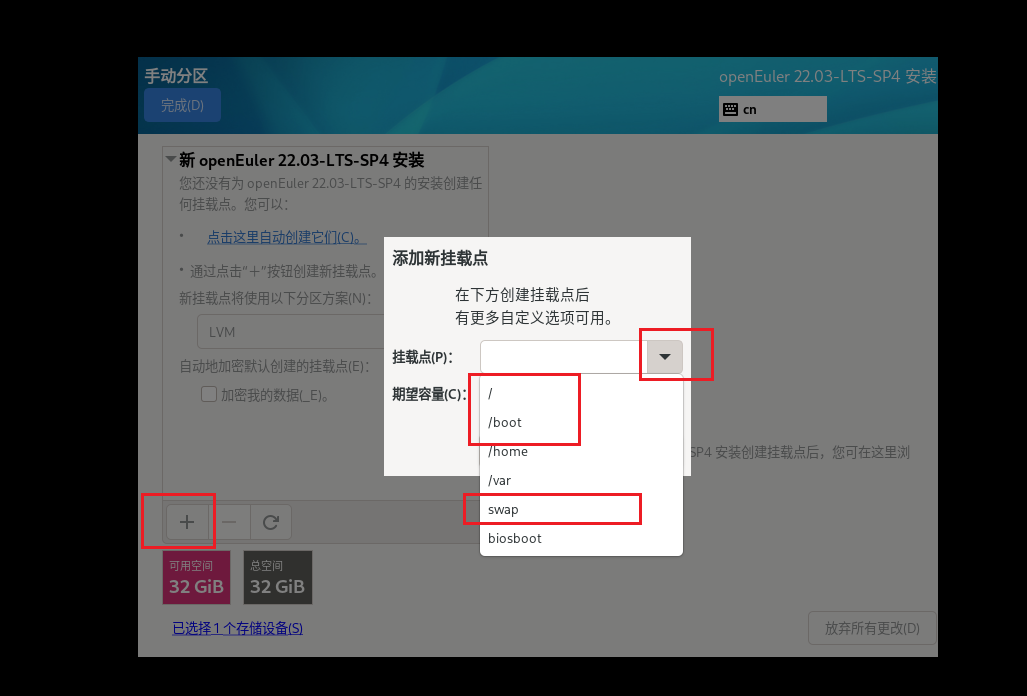Click the 手动分区 page heading
Screen dimensions: 1027x696
point(176,76)
